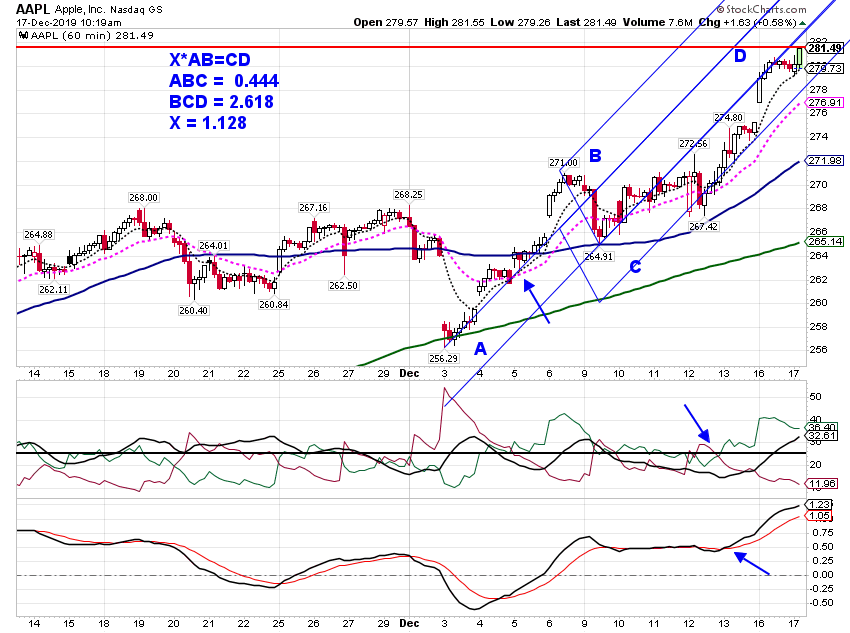Click the blue letter B label
850x633 pixels.
pyautogui.click(x=595, y=156)
